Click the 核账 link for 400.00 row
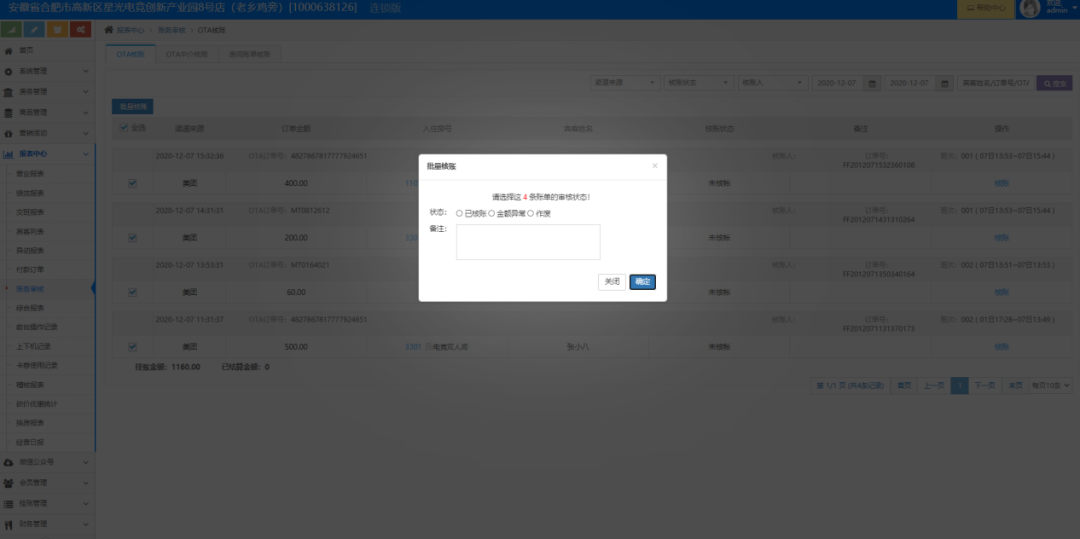Image resolution: width=1080 pixels, height=539 pixels. [1001, 183]
